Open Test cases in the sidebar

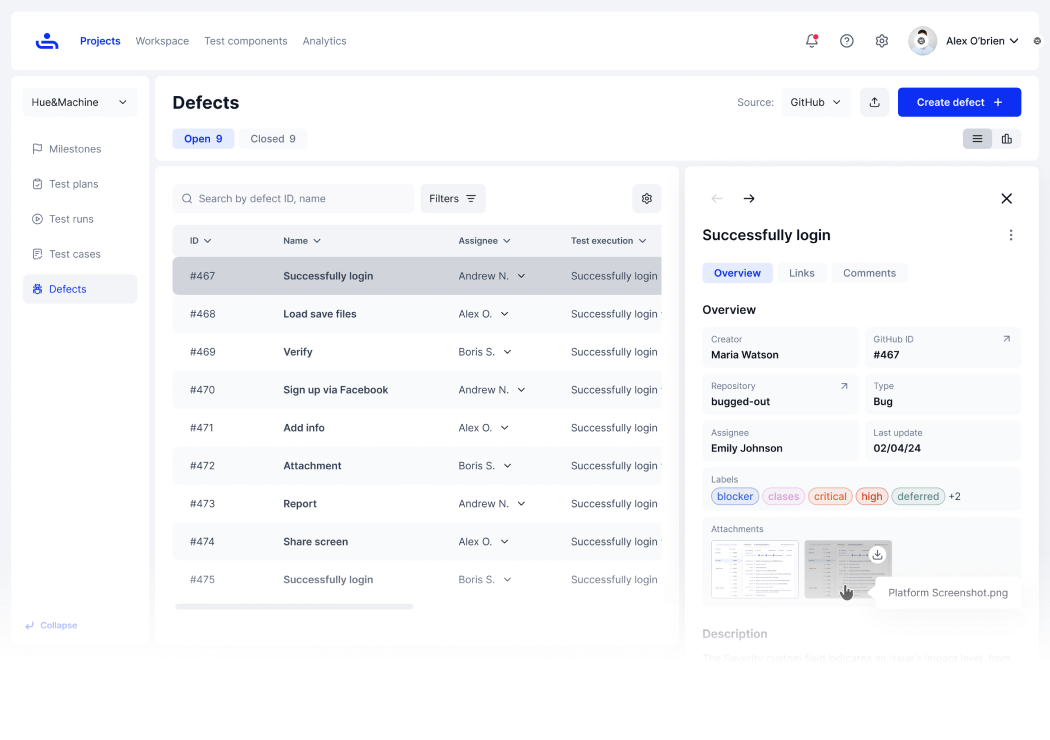80,254
